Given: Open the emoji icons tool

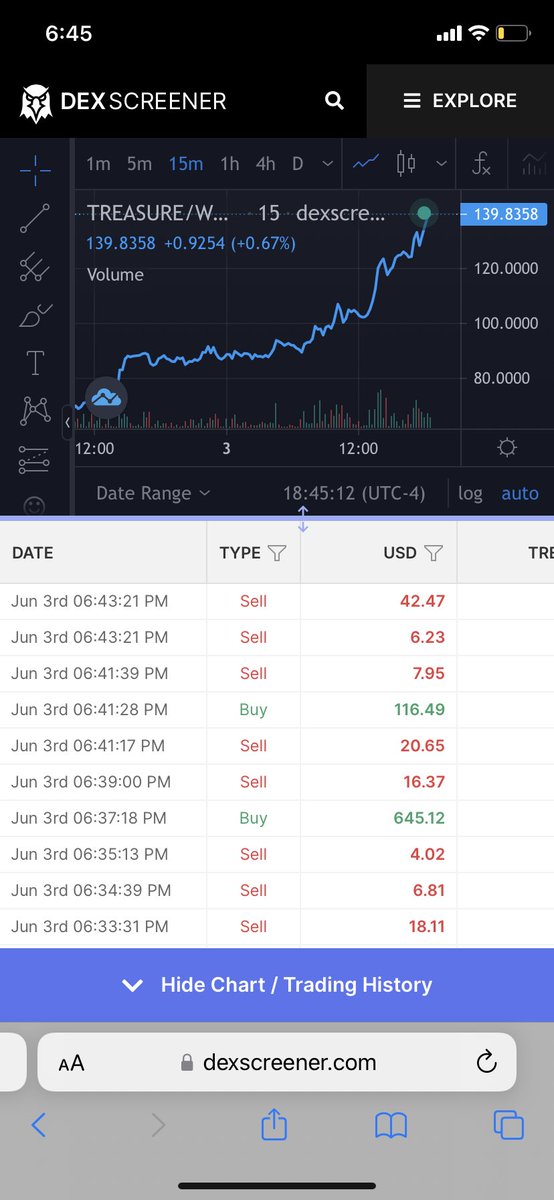Looking at the screenshot, I should pyautogui.click(x=36, y=505).
